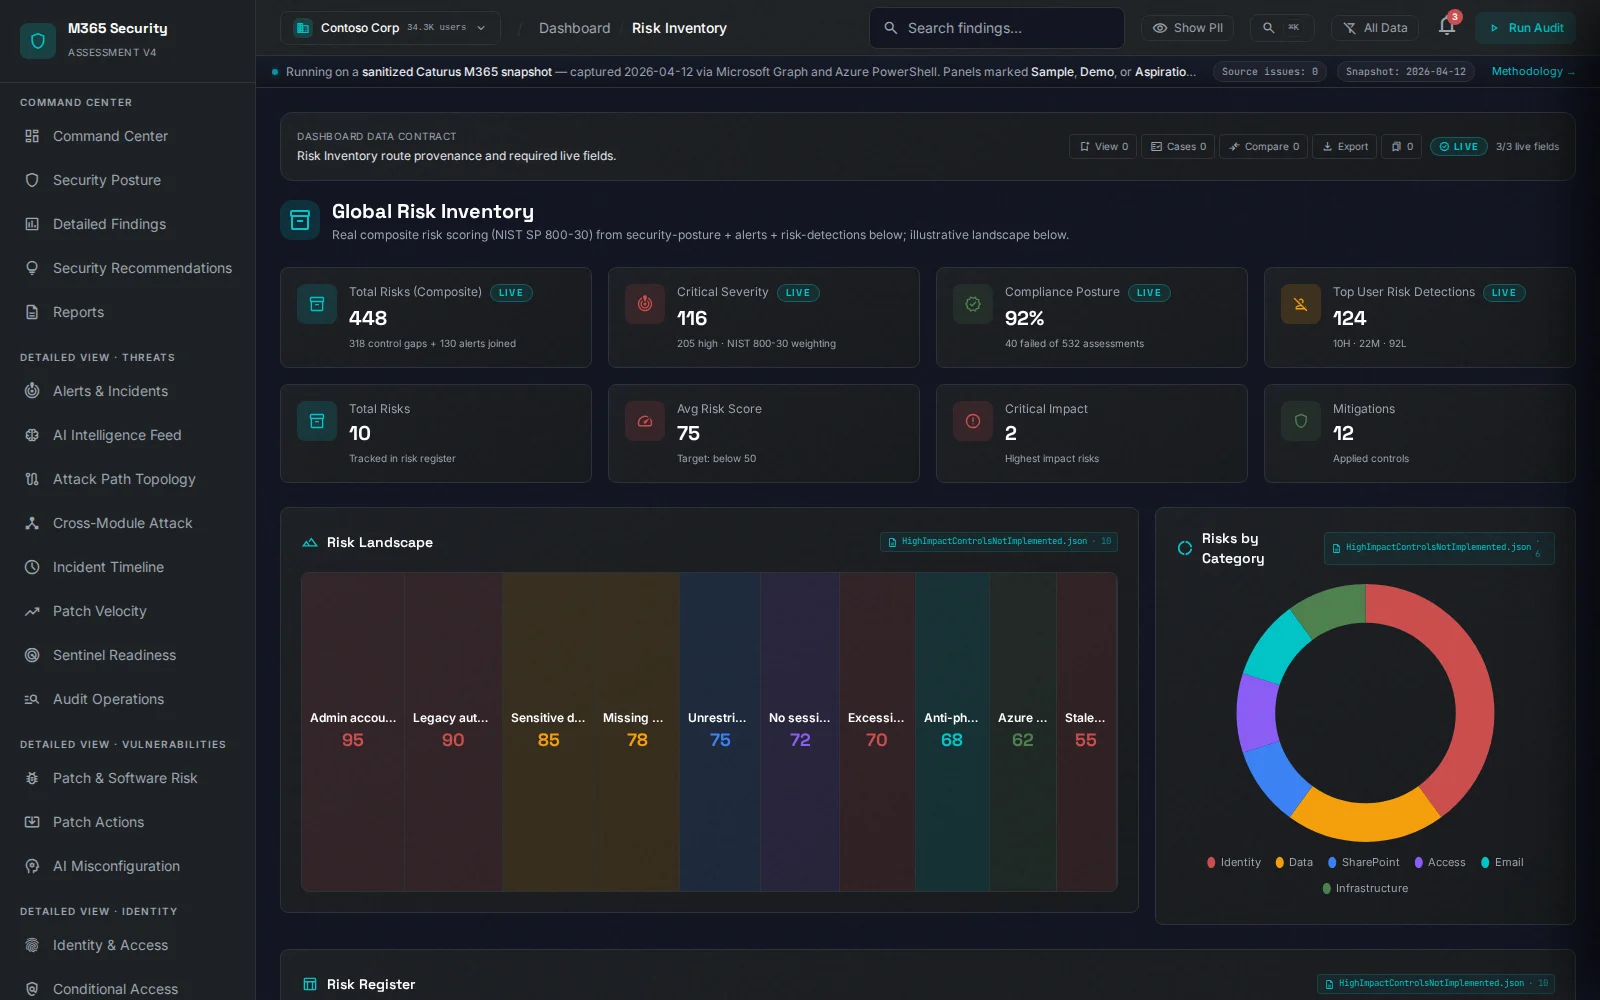Click the Identity & Access fingerprint icon

point(32,945)
